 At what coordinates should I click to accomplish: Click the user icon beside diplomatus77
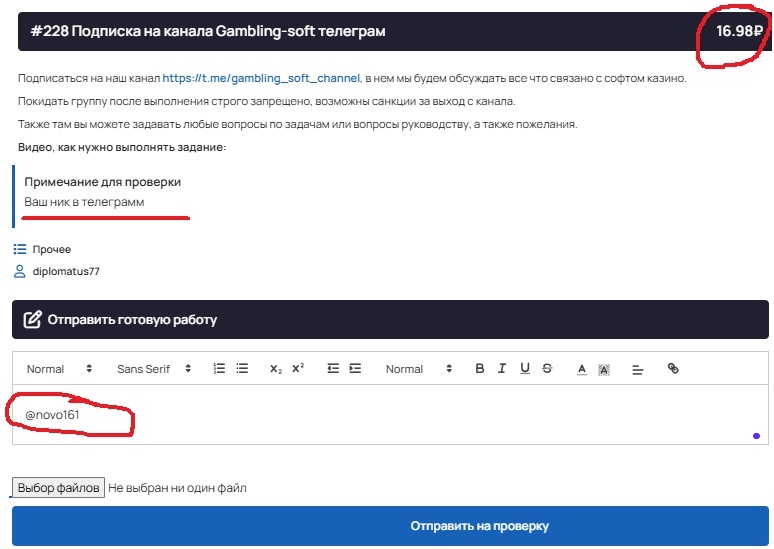coord(19,271)
